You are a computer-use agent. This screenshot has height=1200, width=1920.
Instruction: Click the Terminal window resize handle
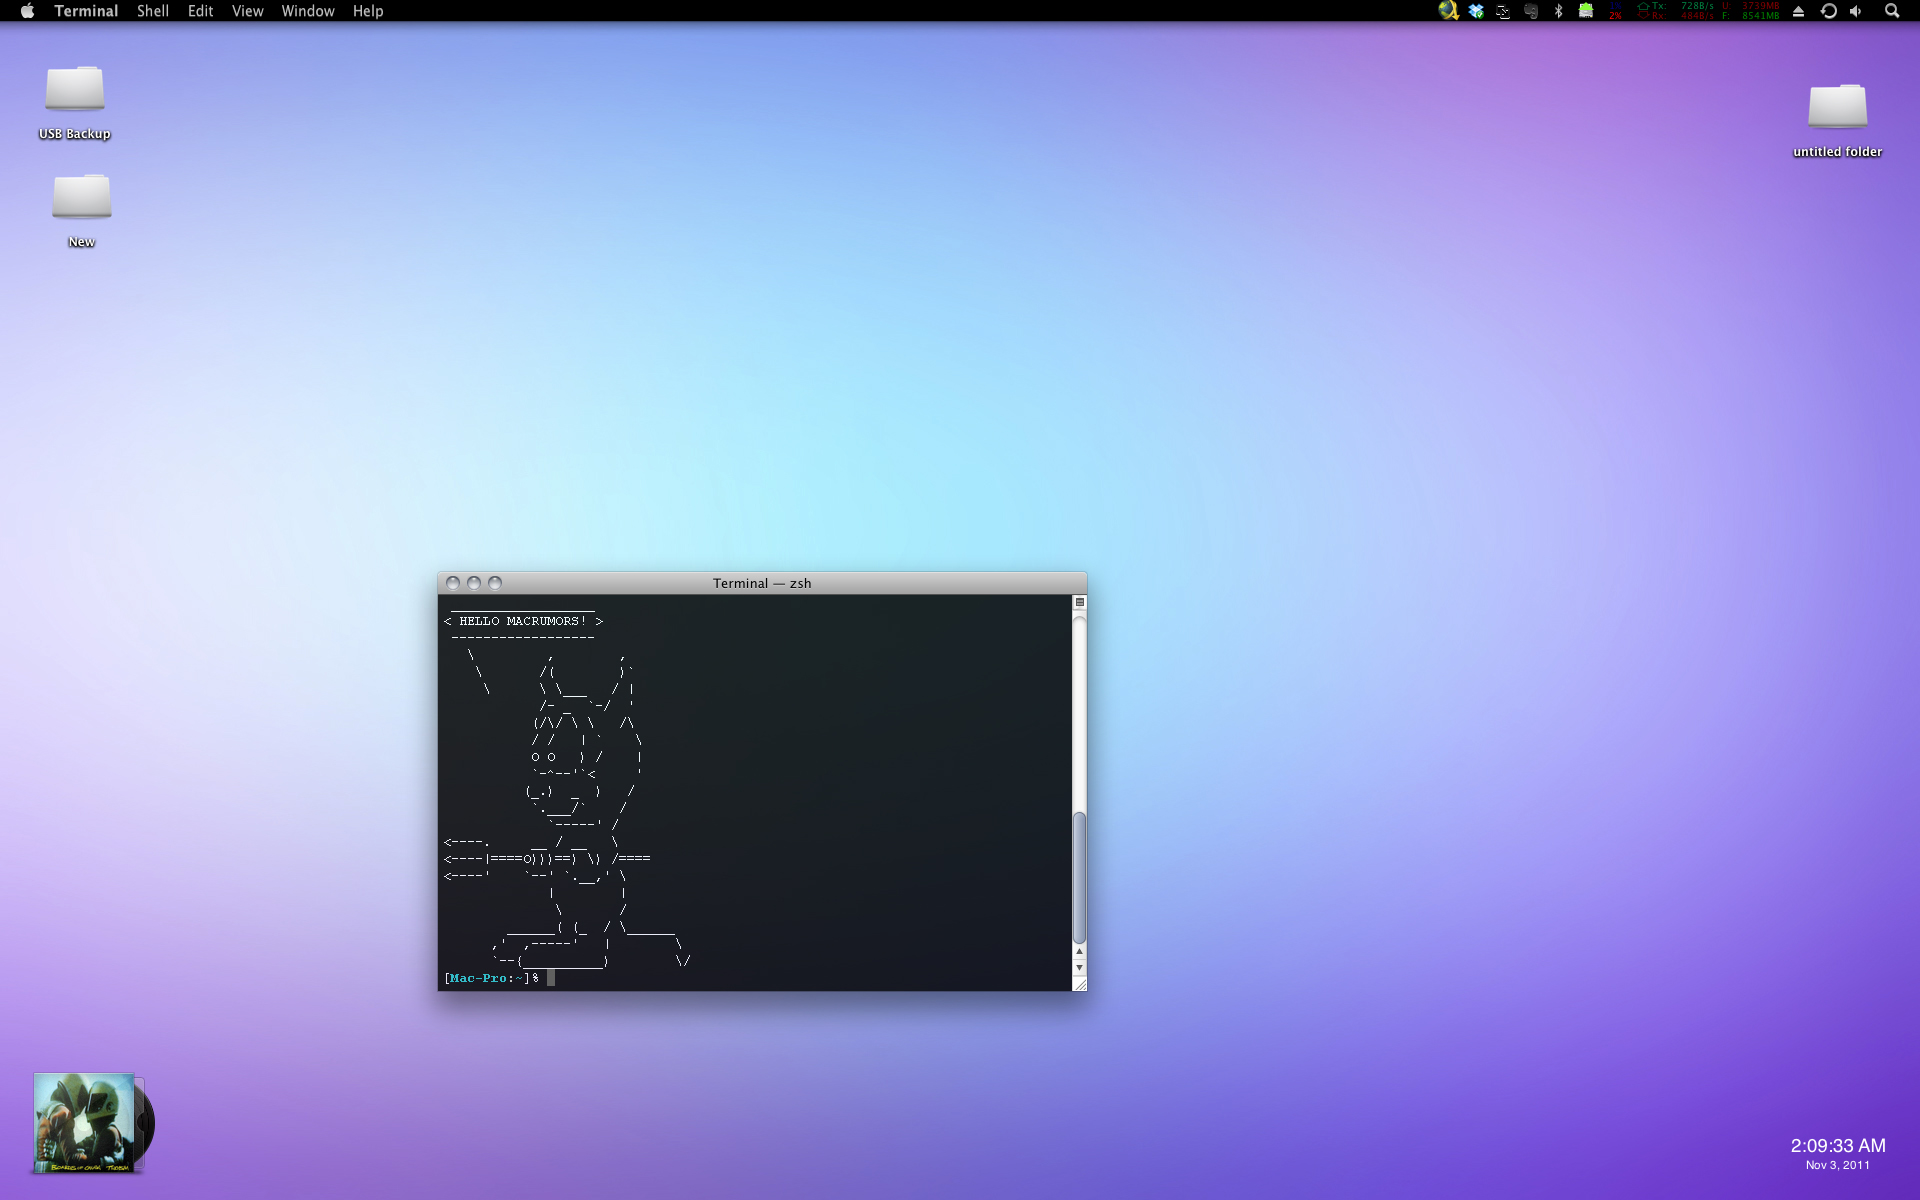click(1080, 984)
